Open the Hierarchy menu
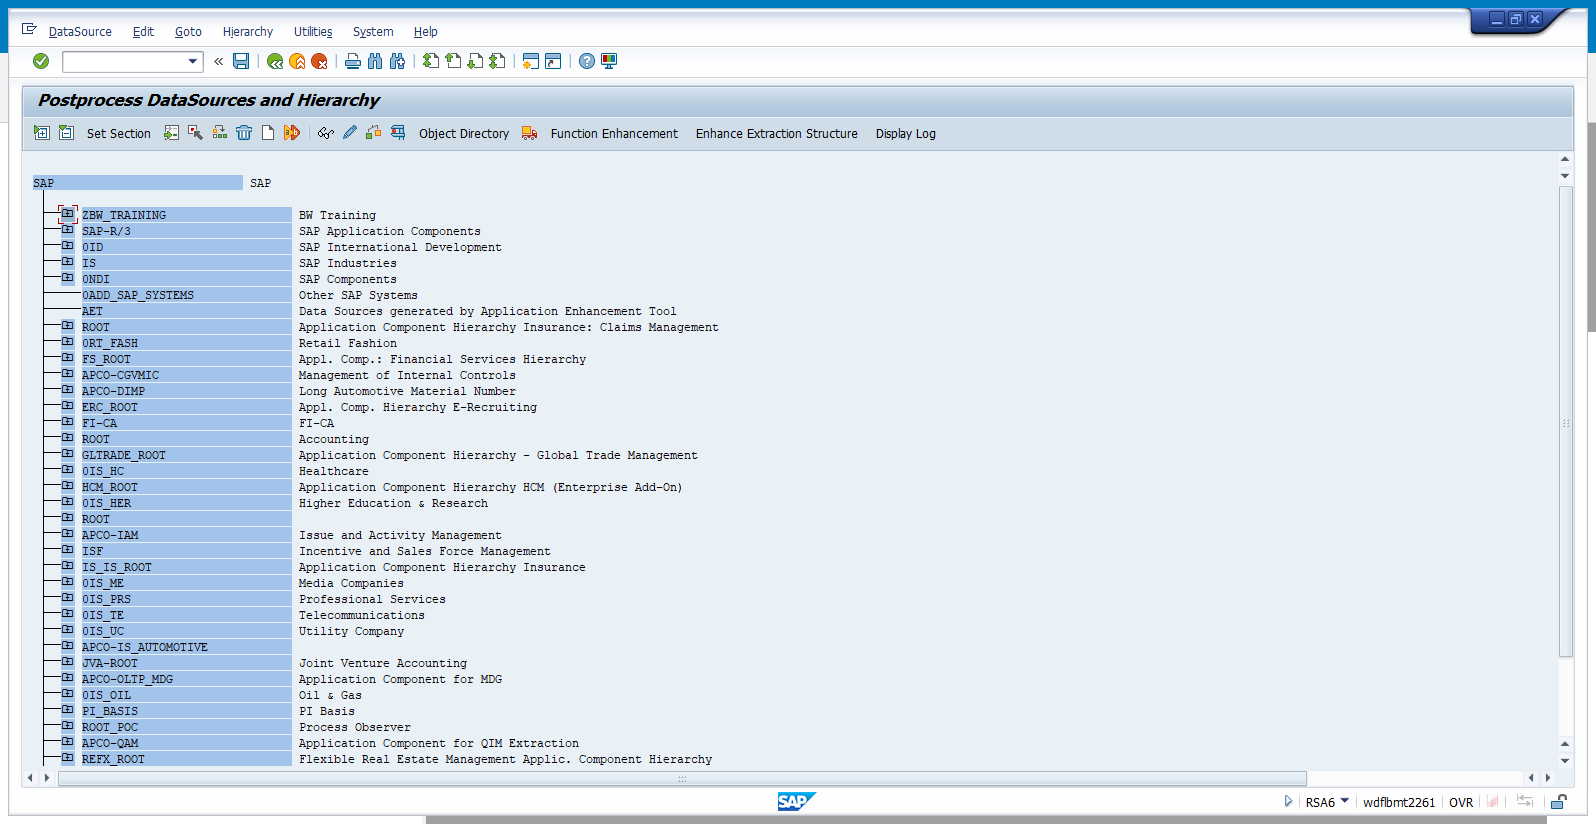The width and height of the screenshot is (1596, 824). coord(248,32)
